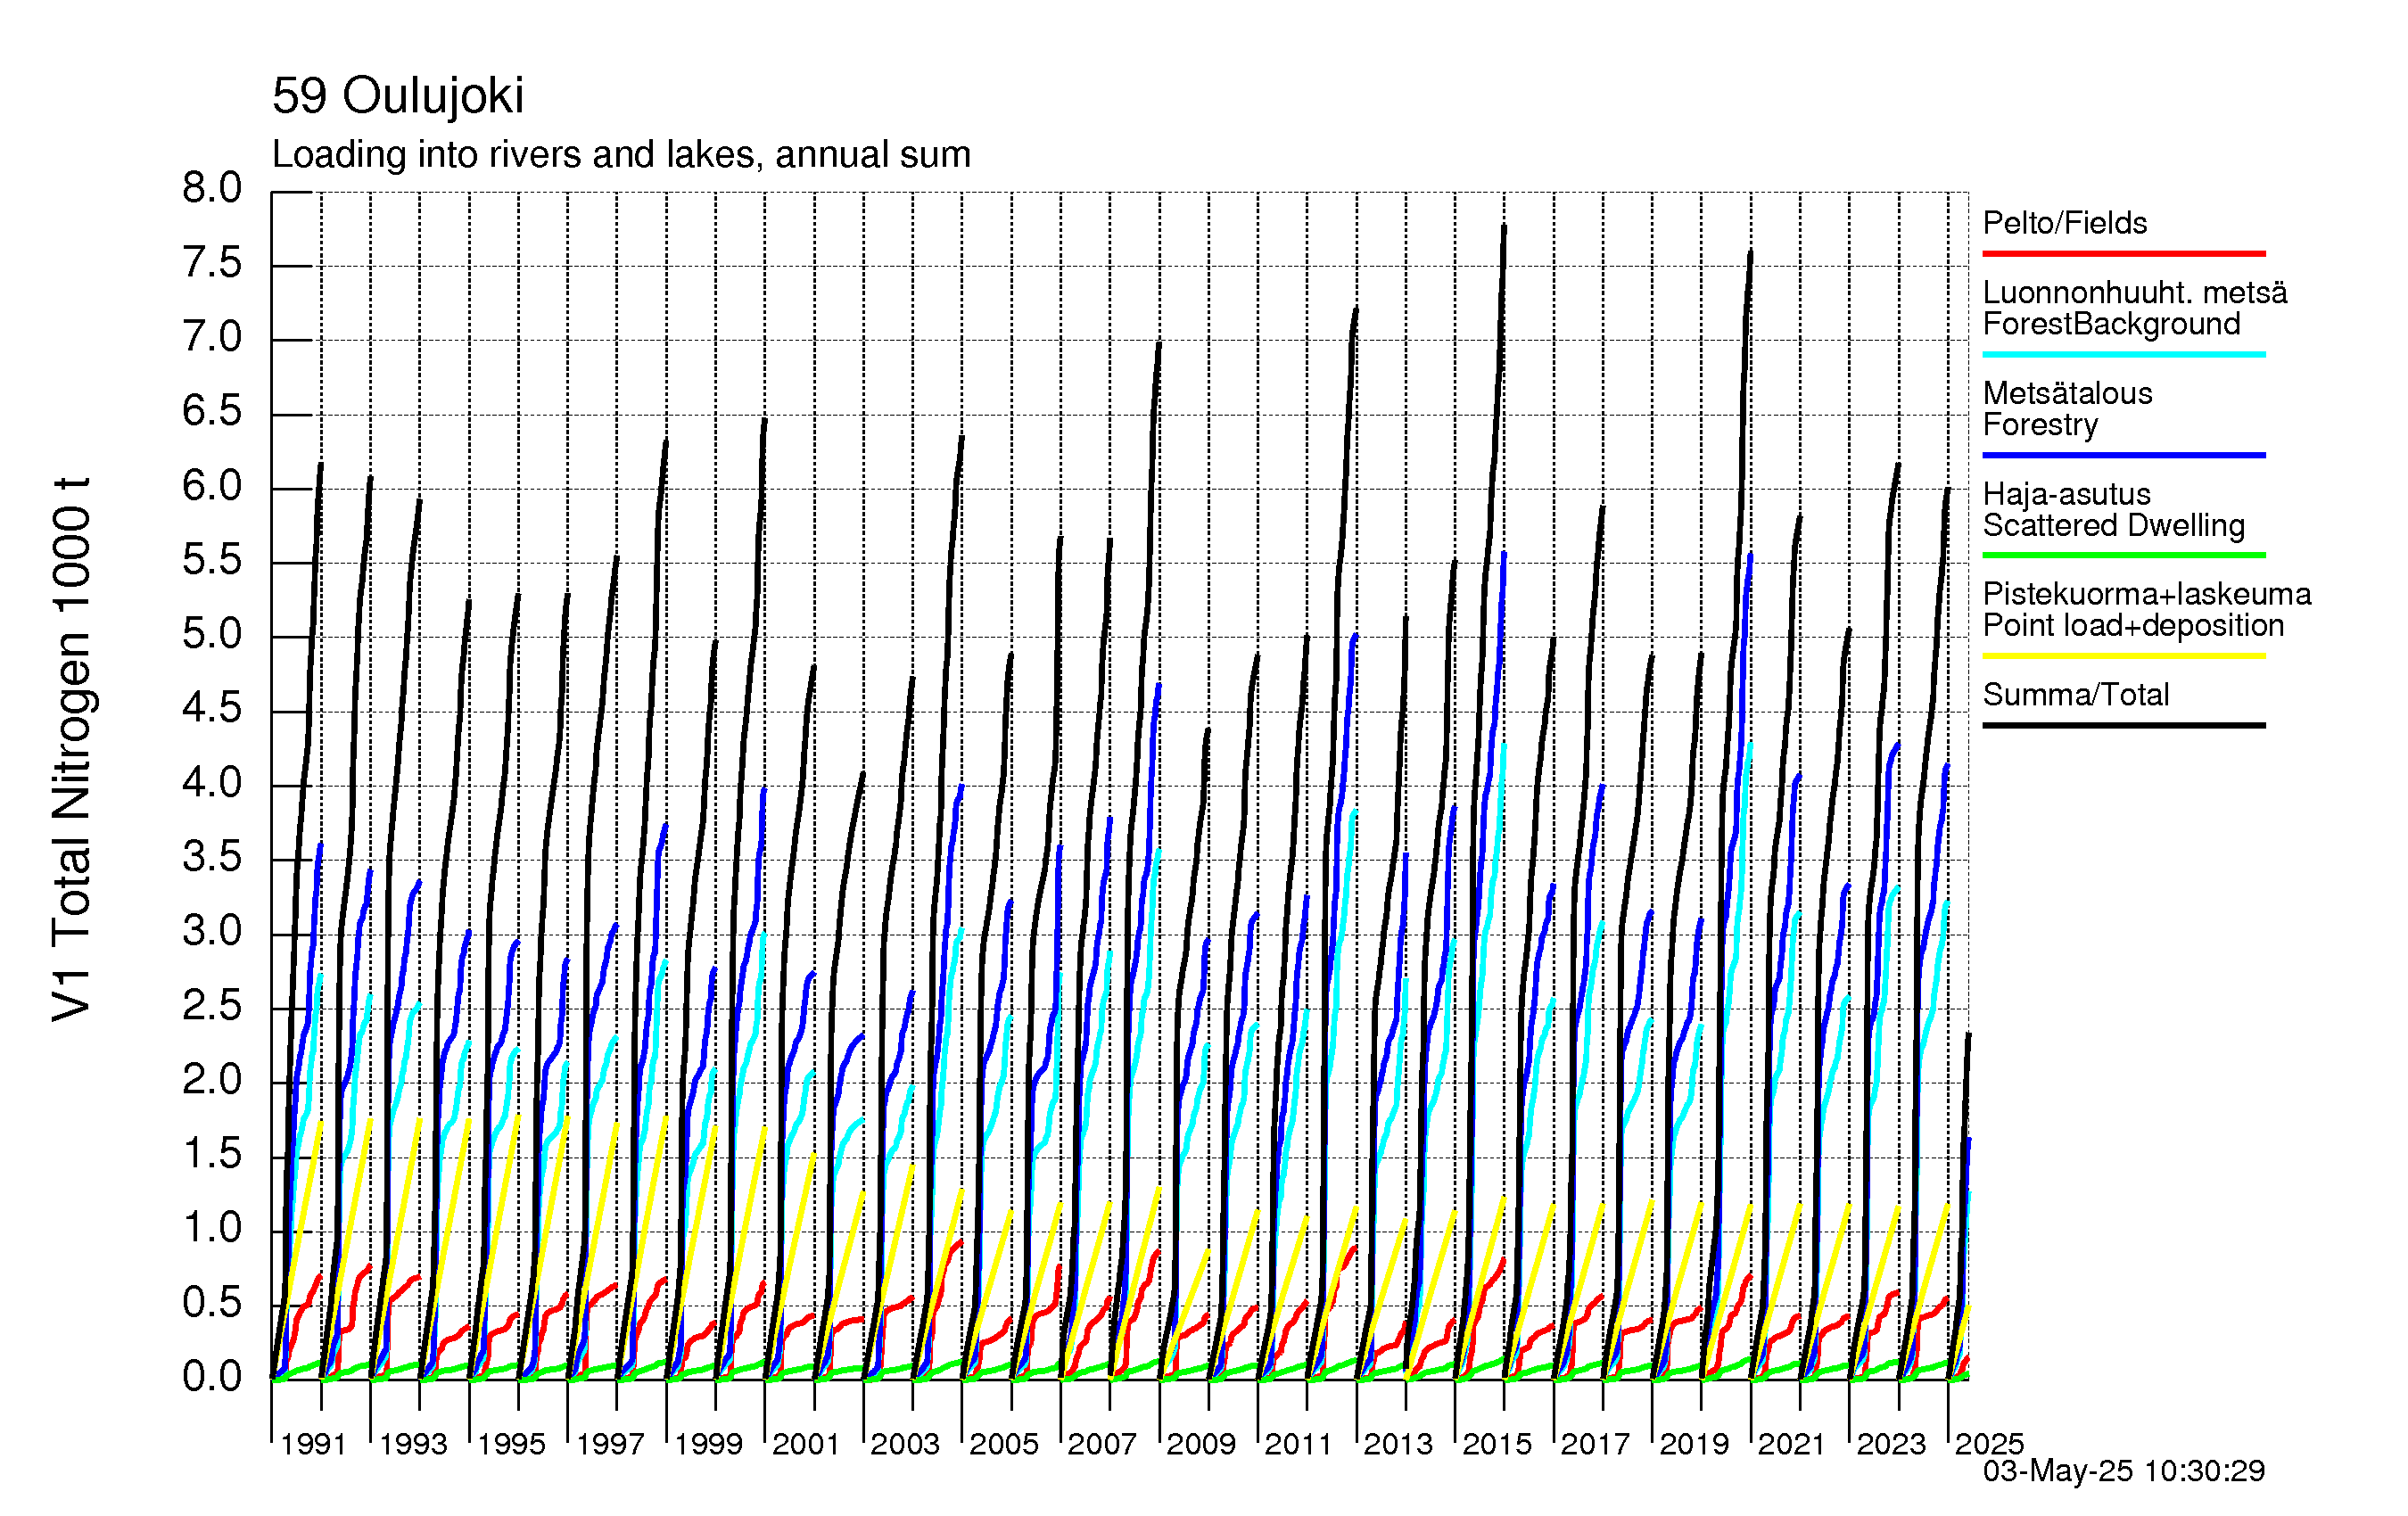The image size is (2408, 1516).
Task: Click y-axis value 6.0
Action: (x=212, y=486)
